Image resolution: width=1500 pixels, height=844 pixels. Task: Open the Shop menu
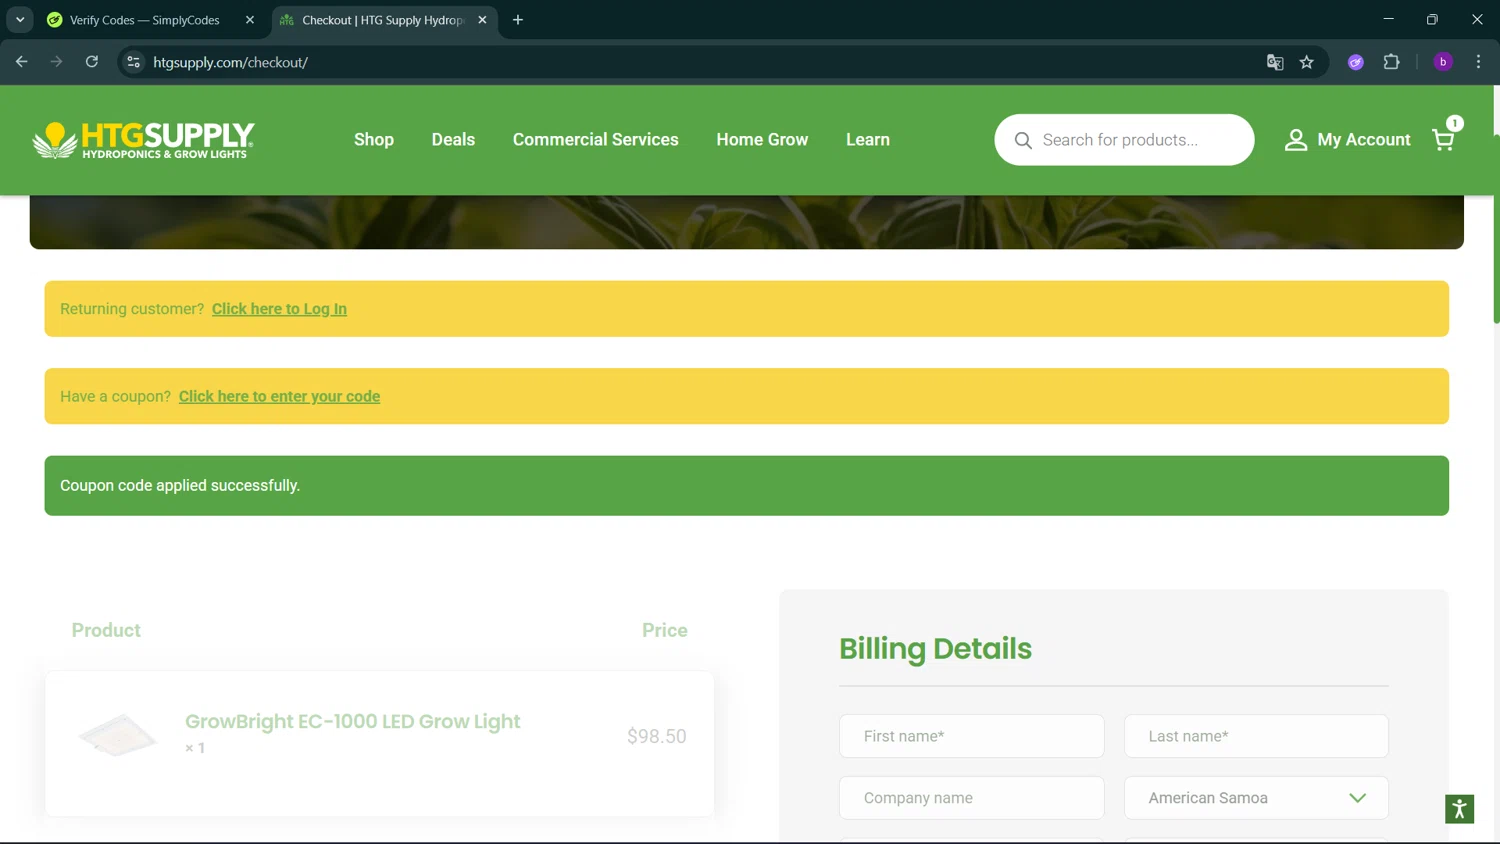(374, 140)
